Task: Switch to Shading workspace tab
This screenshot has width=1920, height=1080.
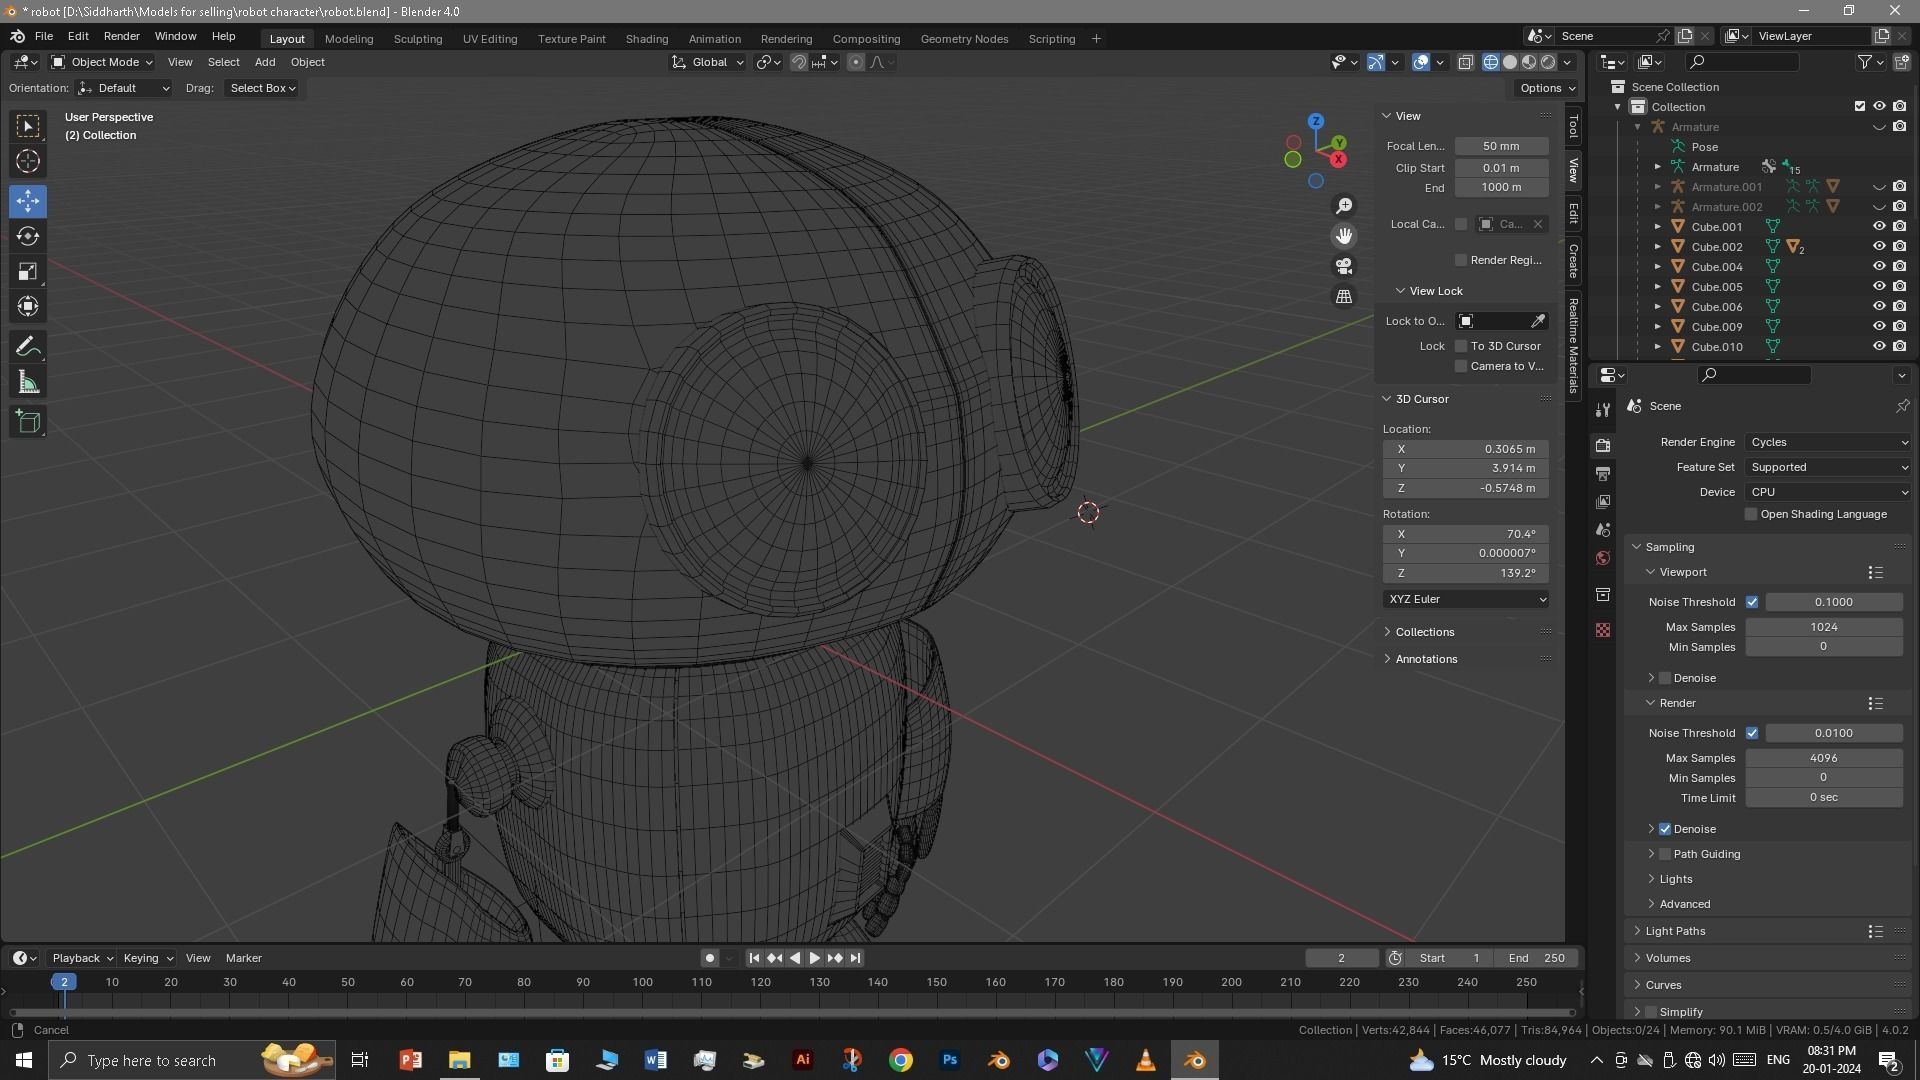Action: coord(647,39)
